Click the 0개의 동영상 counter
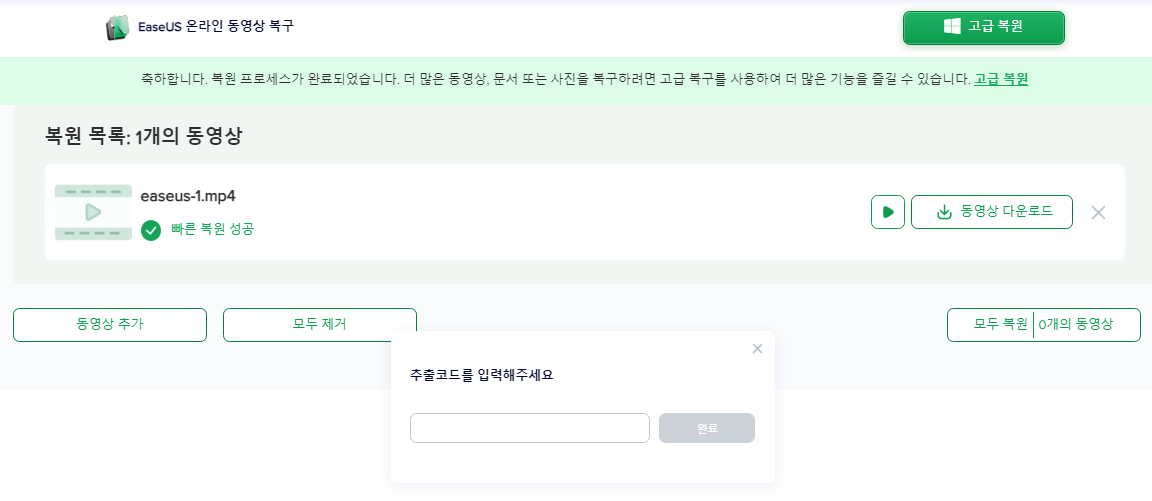This screenshot has width=1152, height=501. (x=1087, y=325)
